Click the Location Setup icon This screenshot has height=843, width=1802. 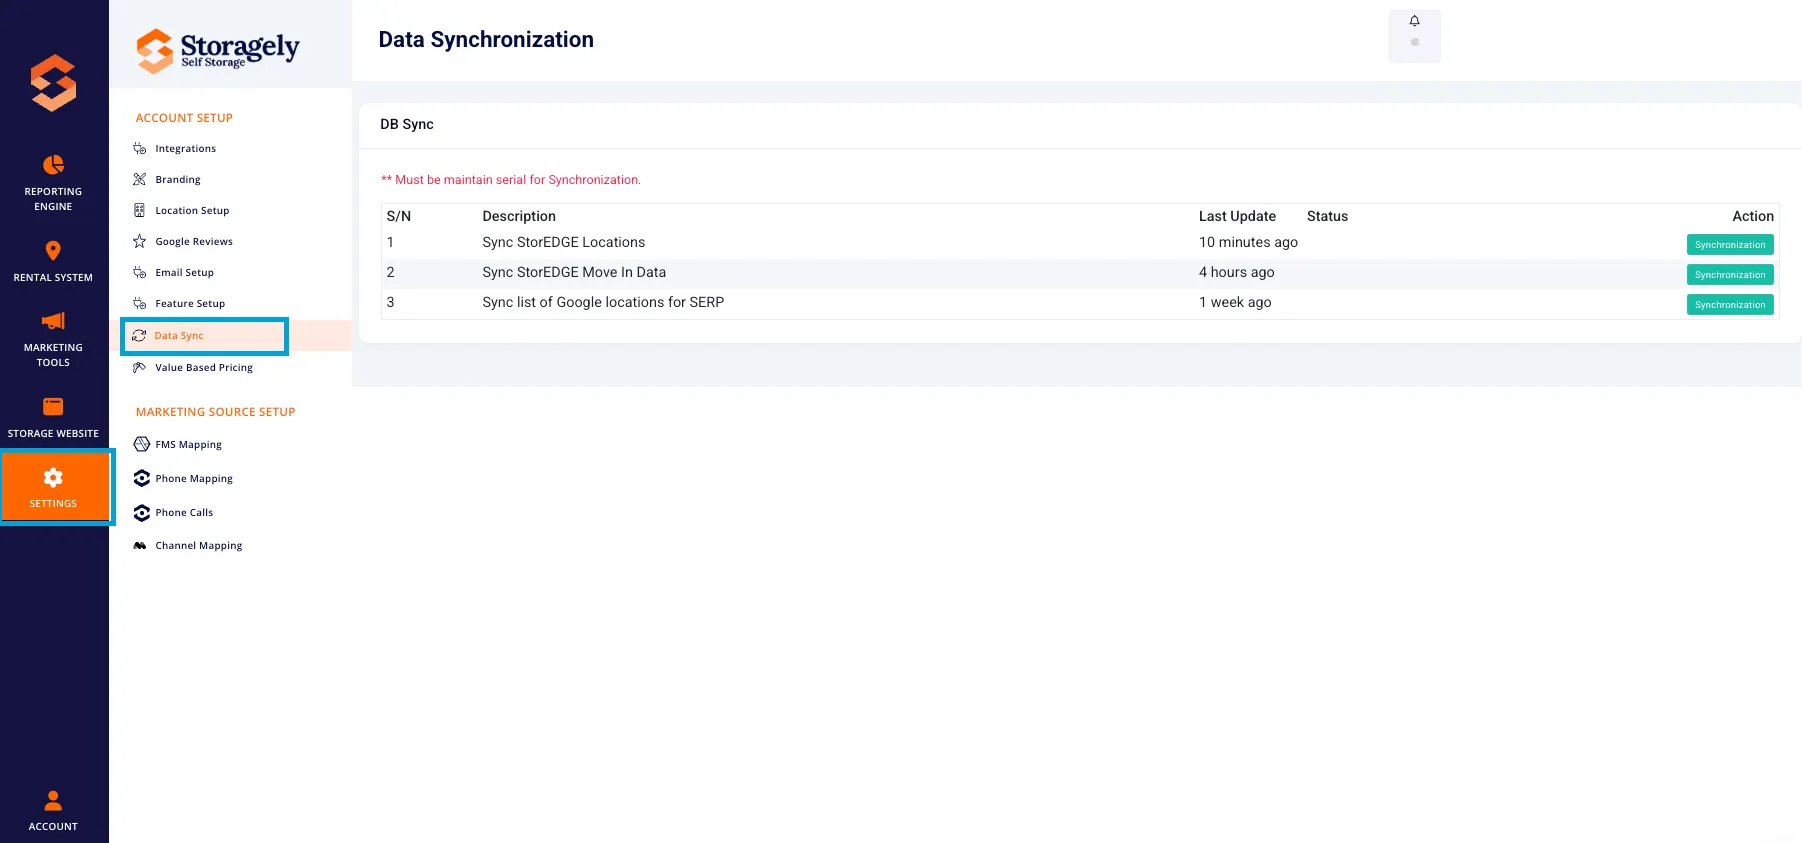coord(140,211)
